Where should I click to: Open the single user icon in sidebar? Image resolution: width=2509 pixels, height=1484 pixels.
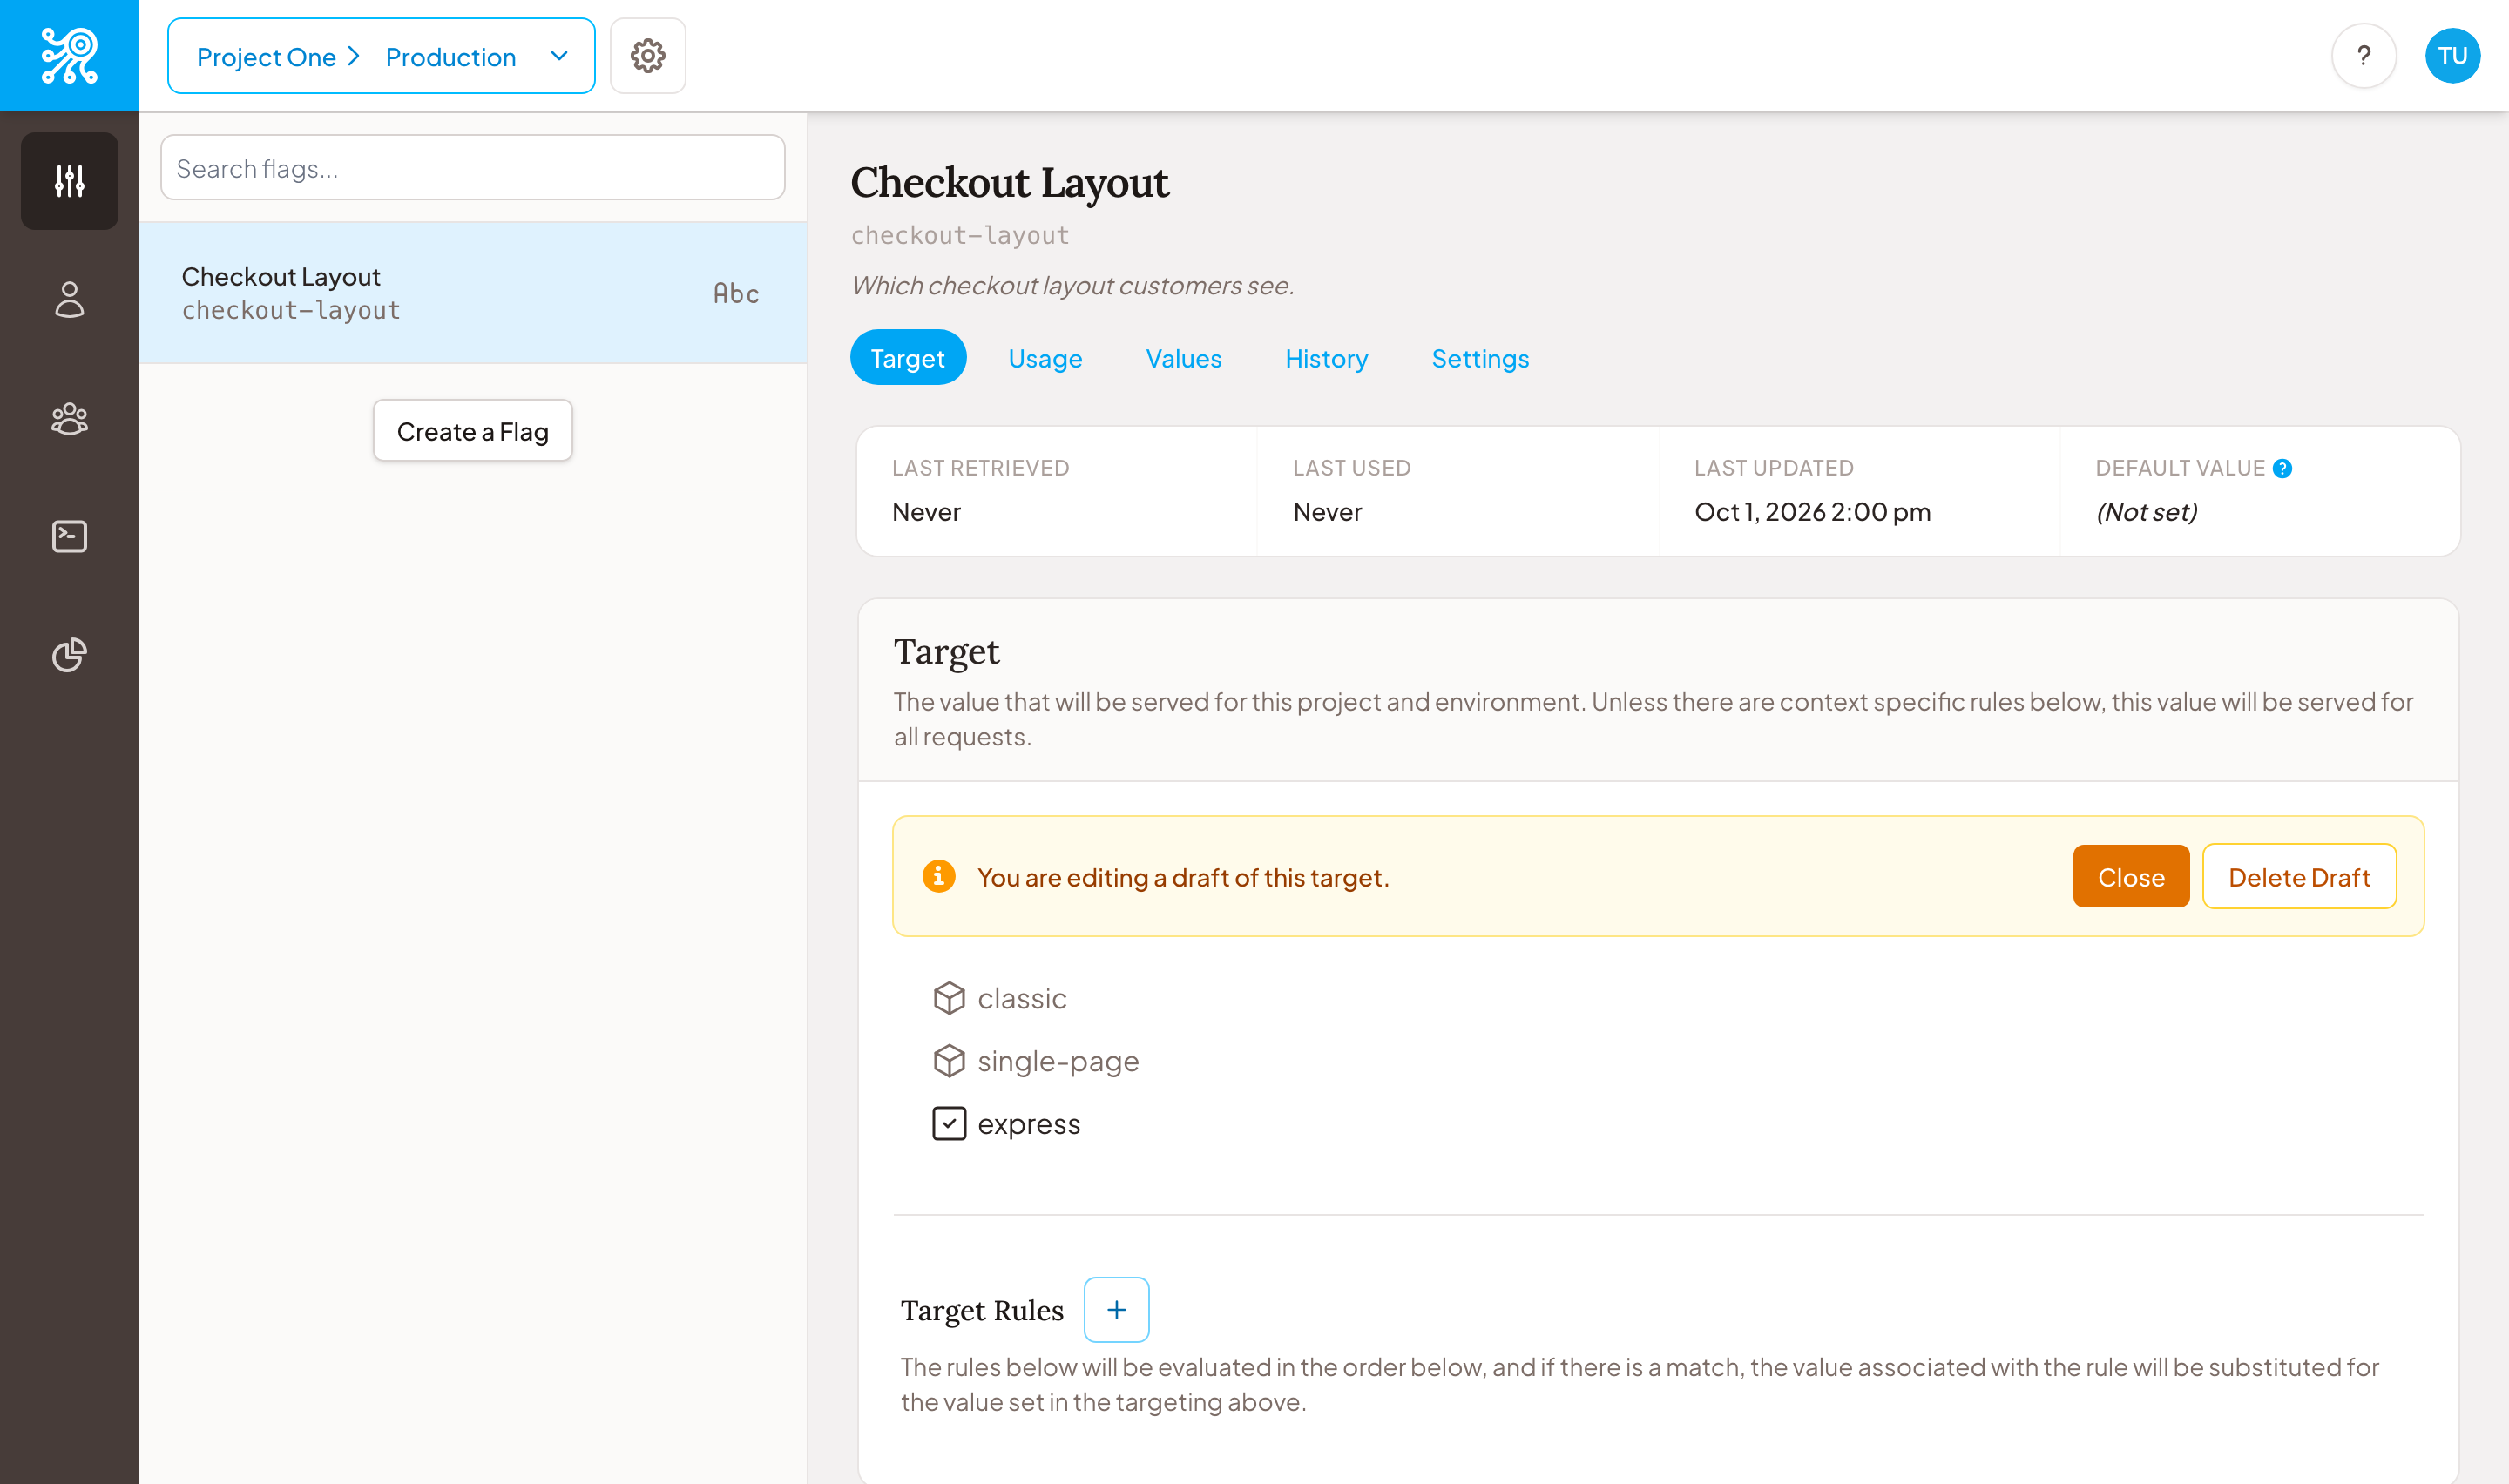tap(69, 299)
